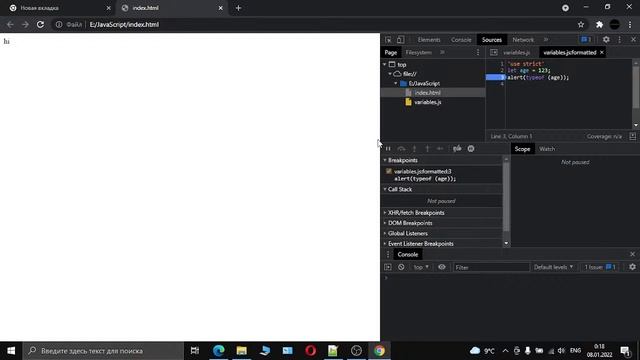The height and width of the screenshot is (360, 640).
Task: Toggle pause on exceptions
Action: [x=471, y=149]
